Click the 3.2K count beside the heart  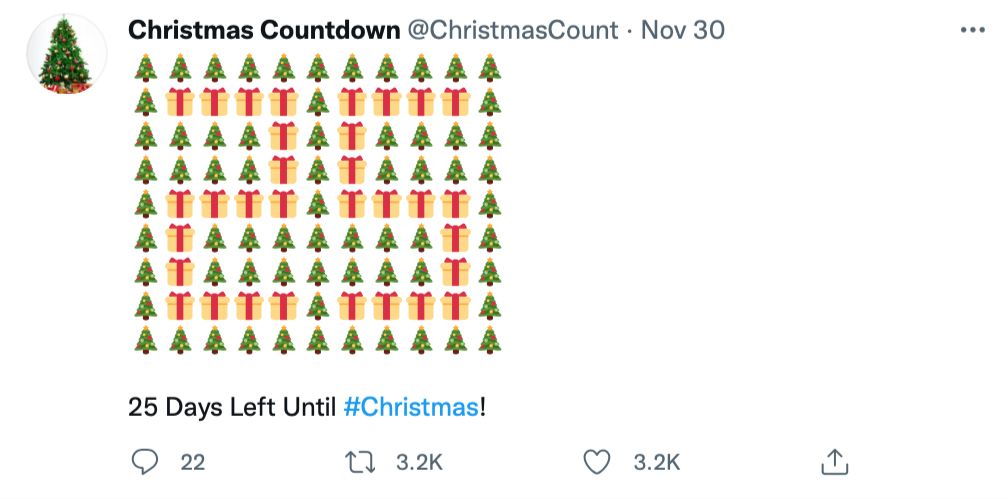(657, 462)
